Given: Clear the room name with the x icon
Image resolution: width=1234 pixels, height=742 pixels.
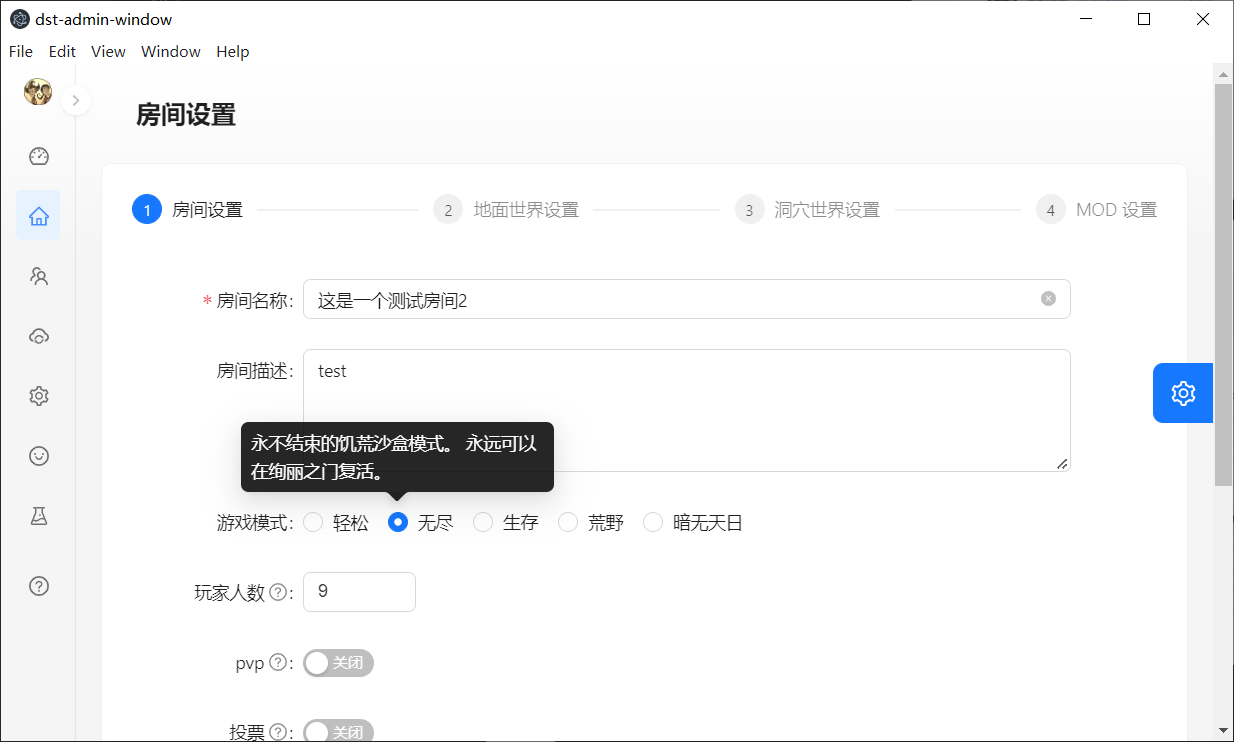Looking at the screenshot, I should [1048, 298].
